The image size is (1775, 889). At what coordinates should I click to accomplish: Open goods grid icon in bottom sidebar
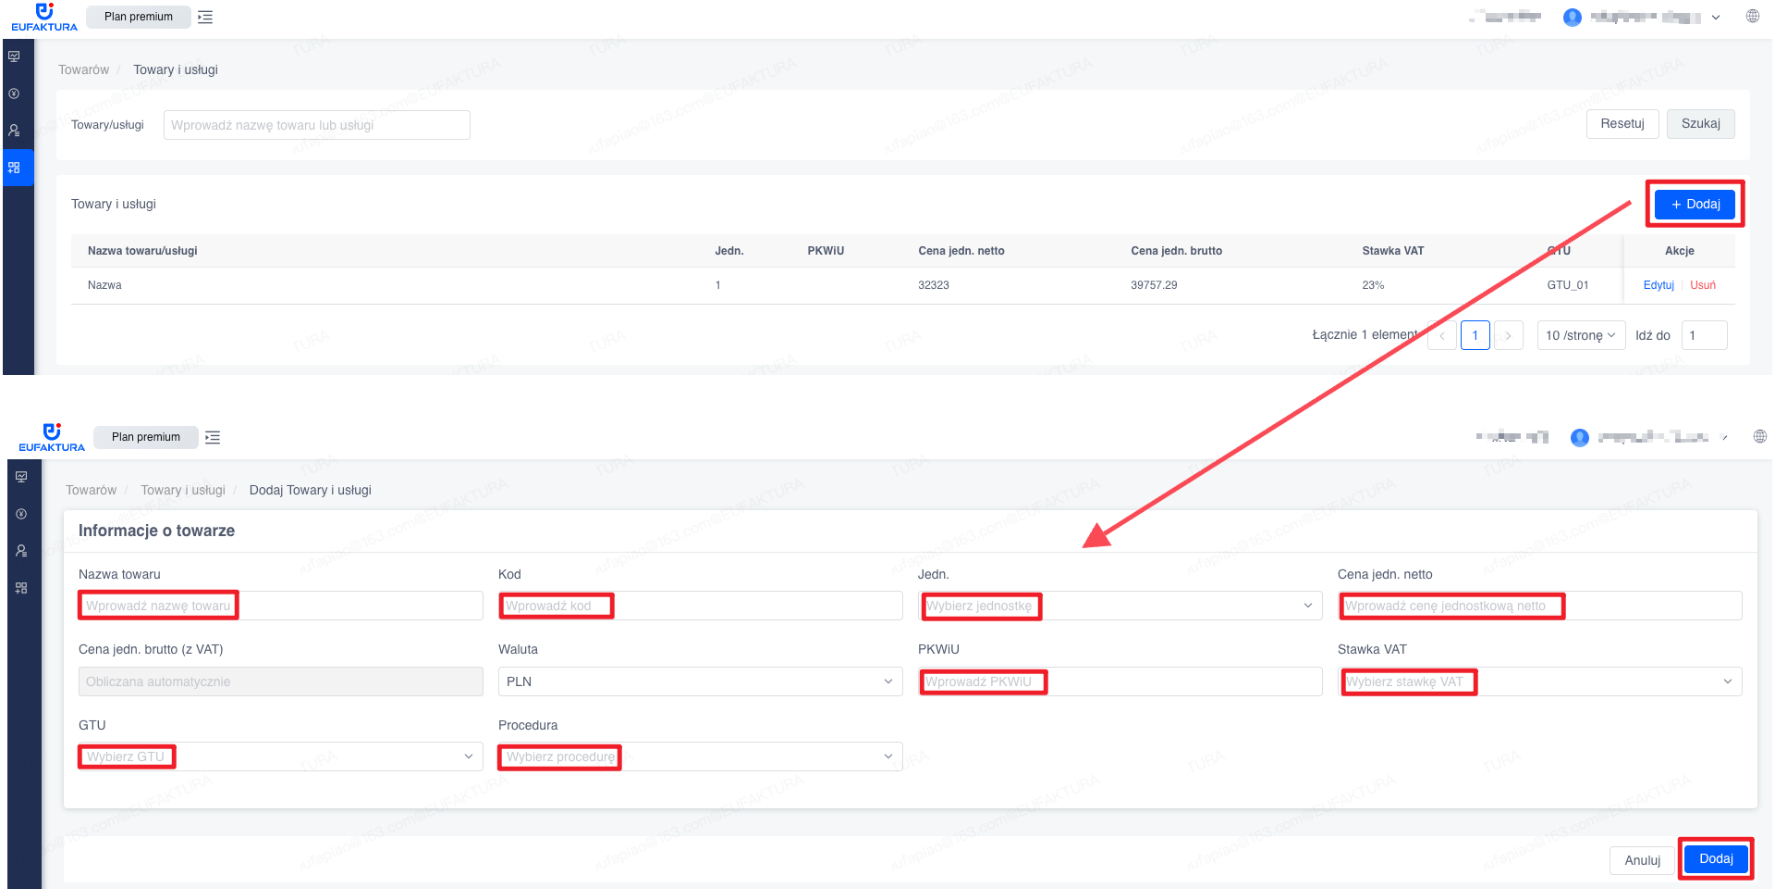coord(21,588)
